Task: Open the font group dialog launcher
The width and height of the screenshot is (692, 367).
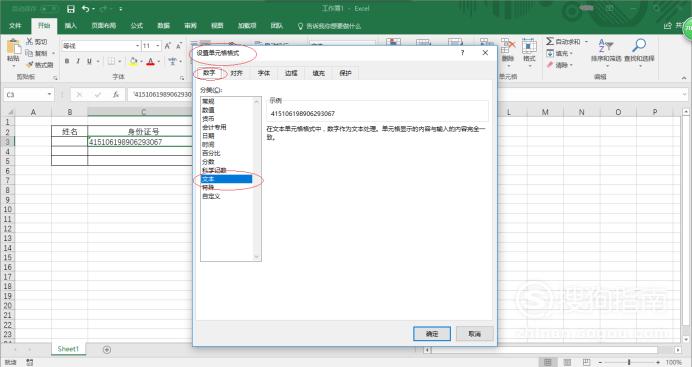Action: tap(182, 78)
